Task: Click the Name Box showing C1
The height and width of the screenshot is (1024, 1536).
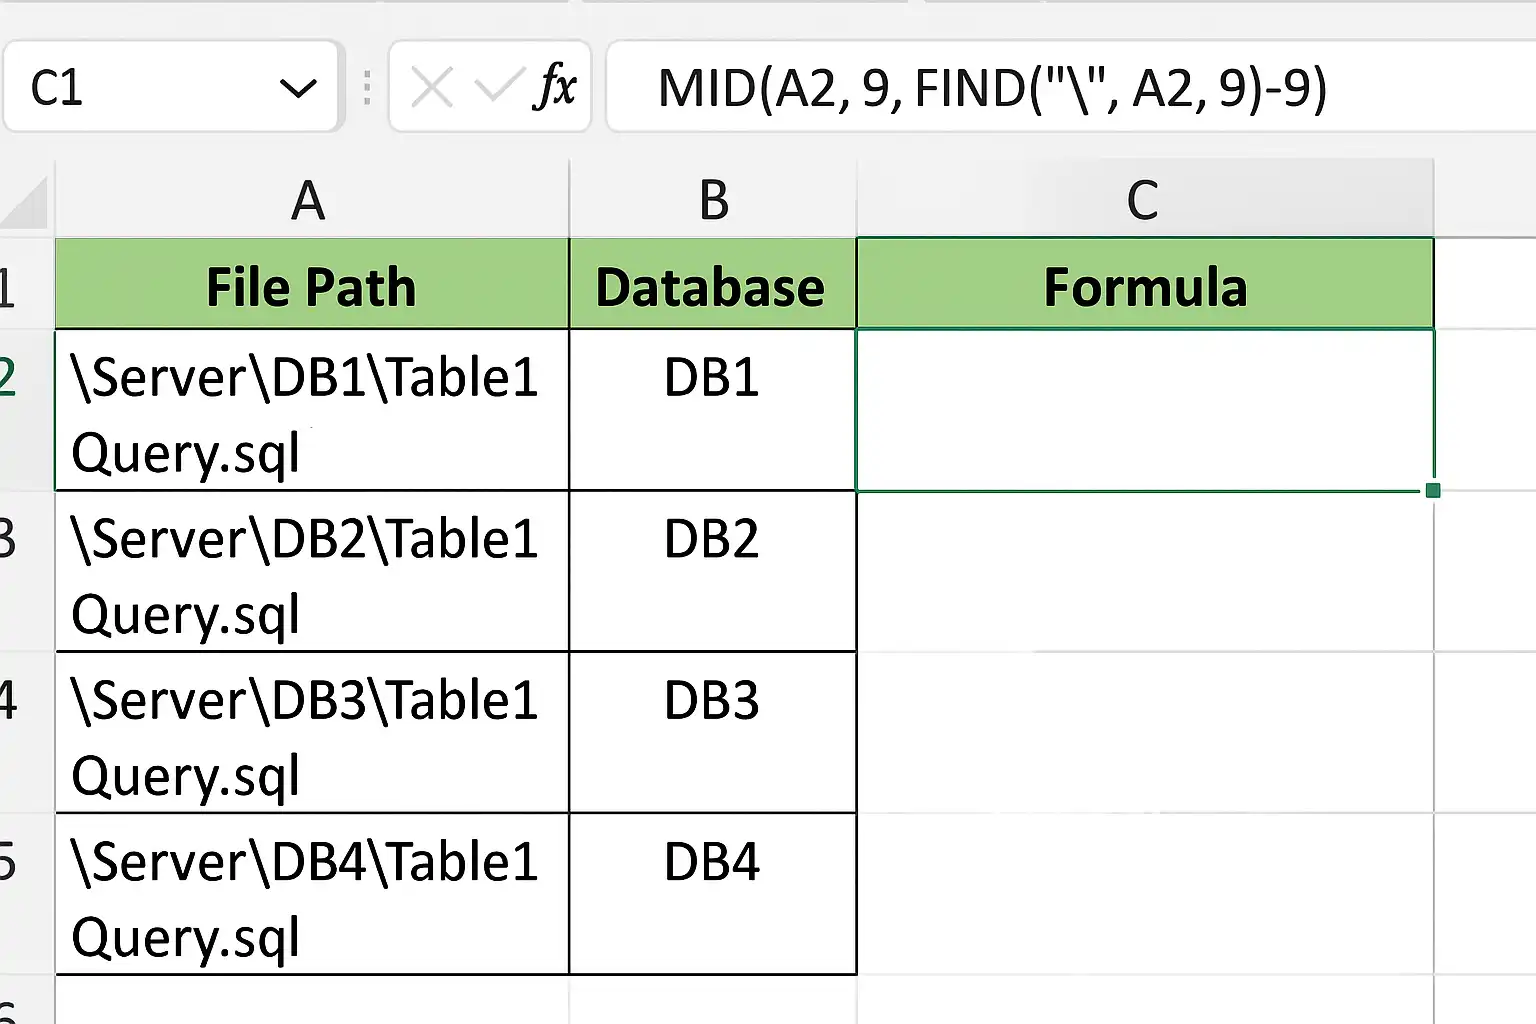Action: point(171,87)
